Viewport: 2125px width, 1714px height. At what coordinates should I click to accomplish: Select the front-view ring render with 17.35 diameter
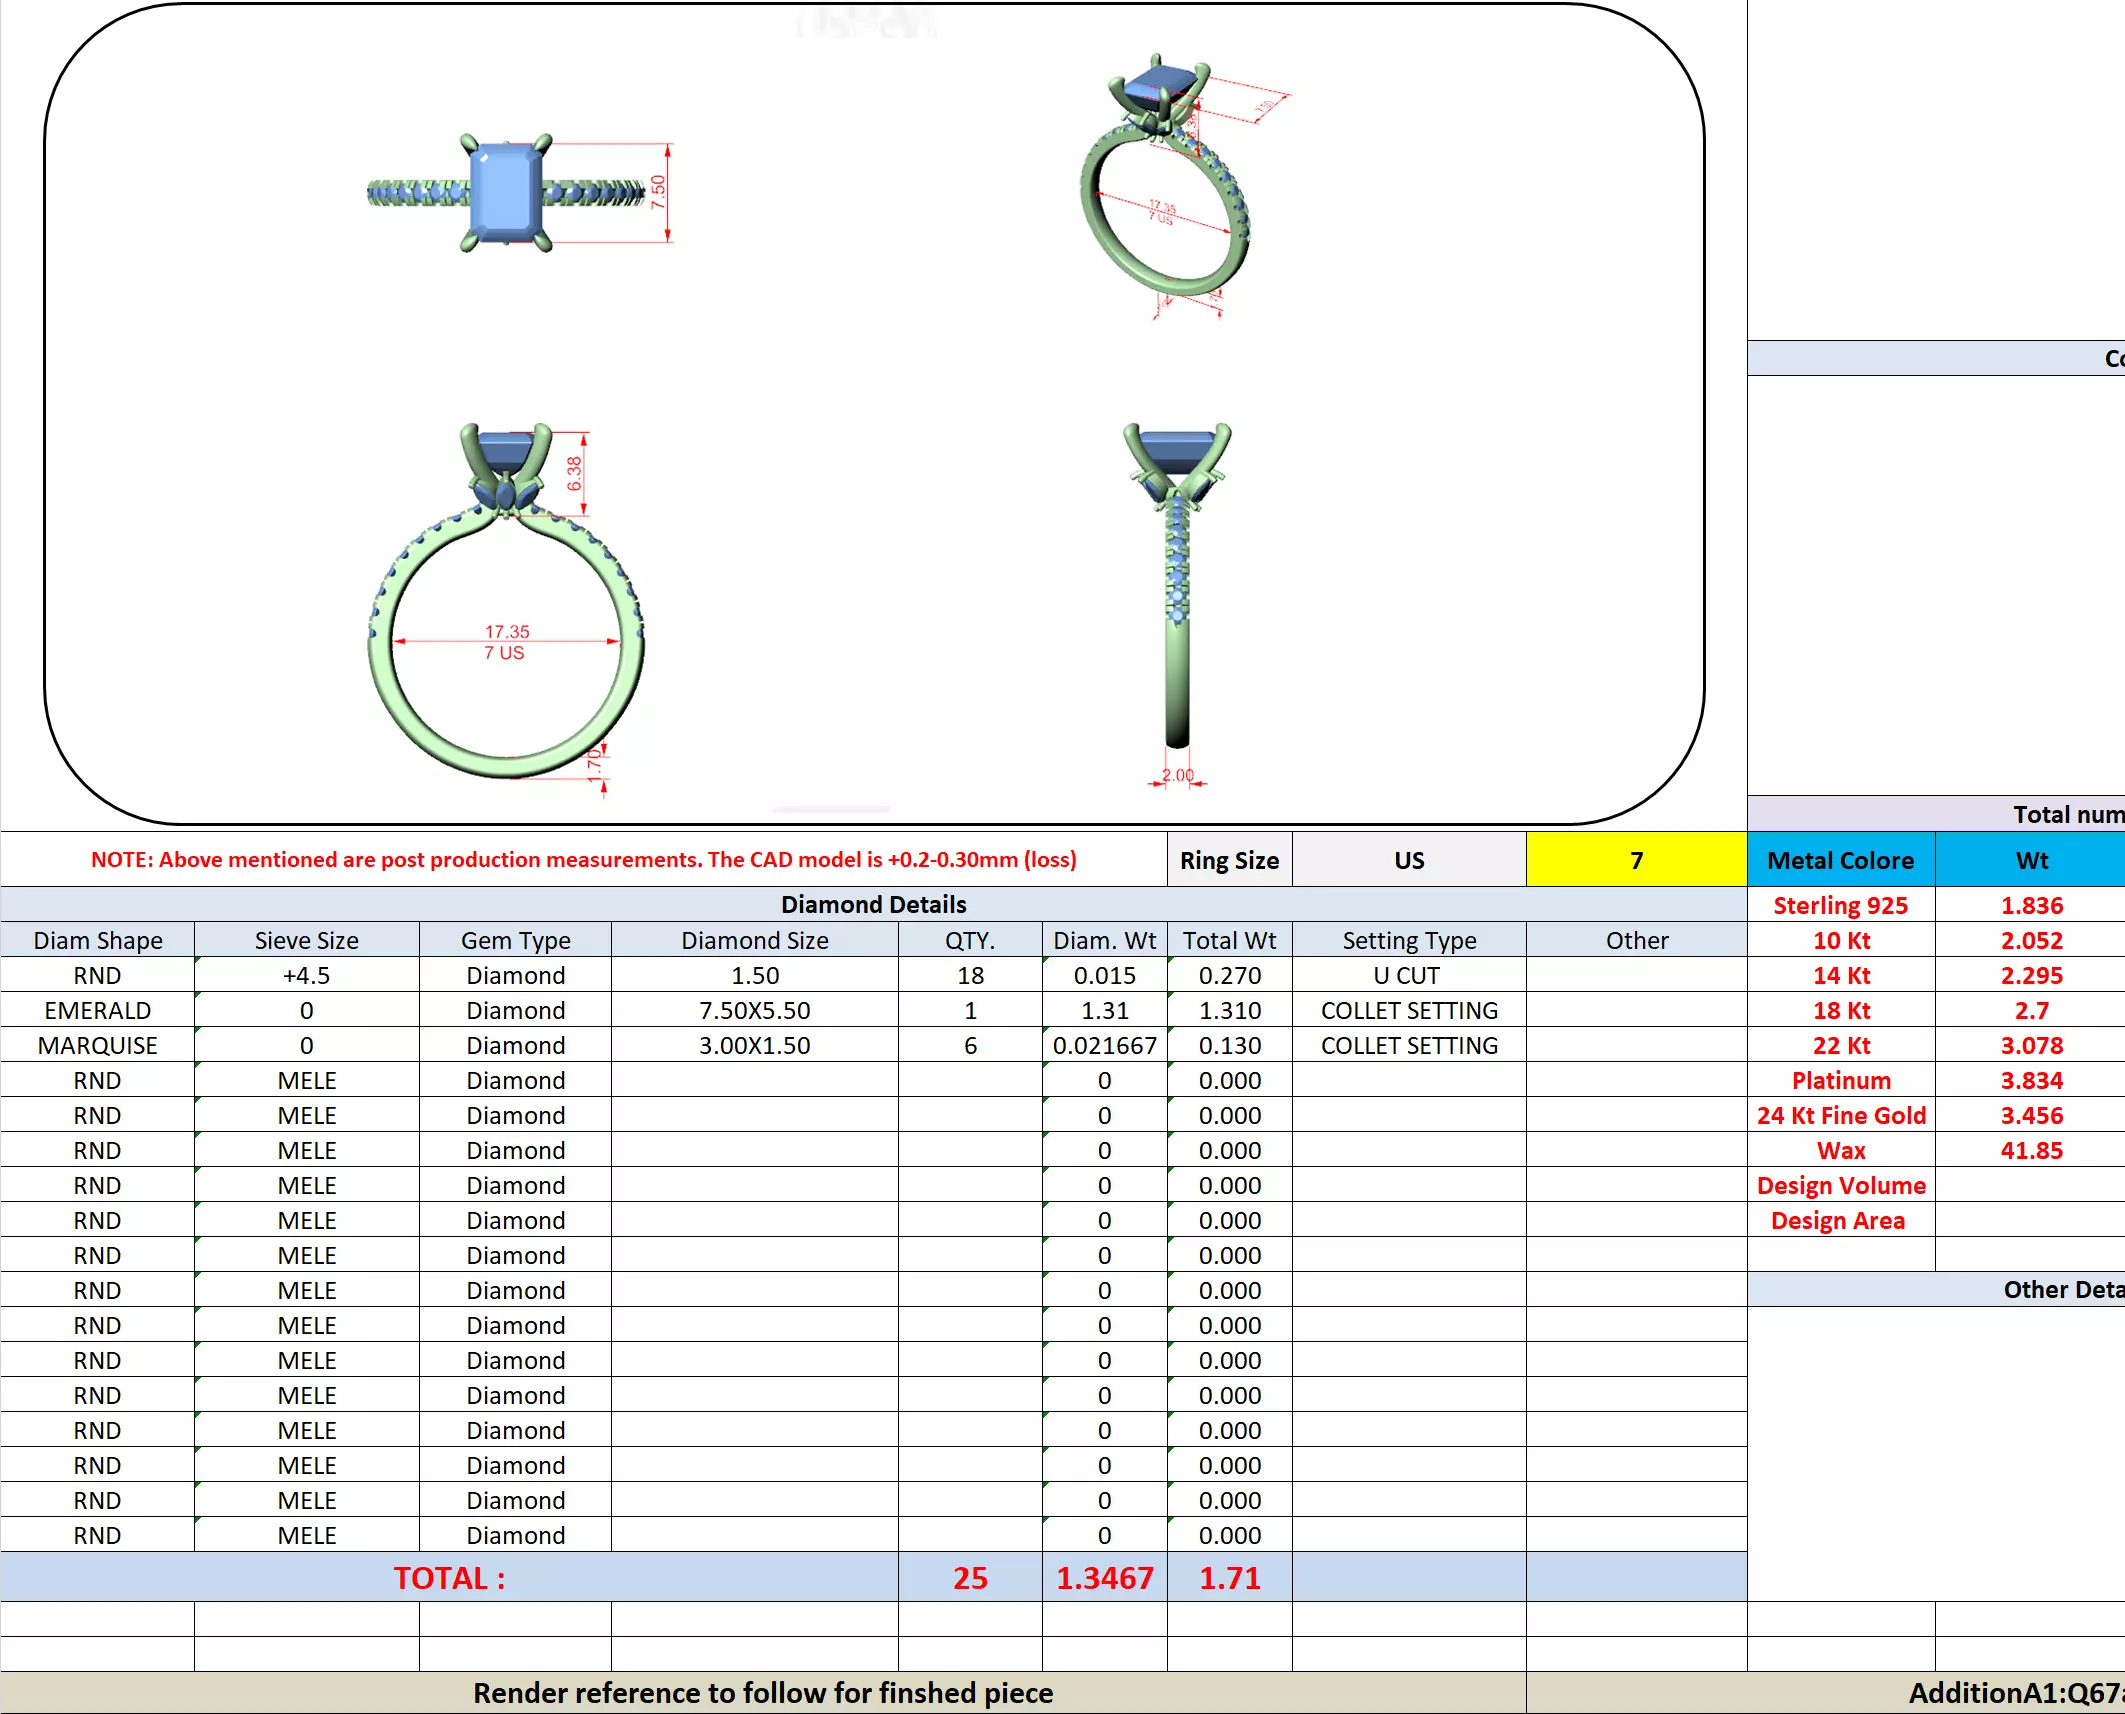[506, 610]
